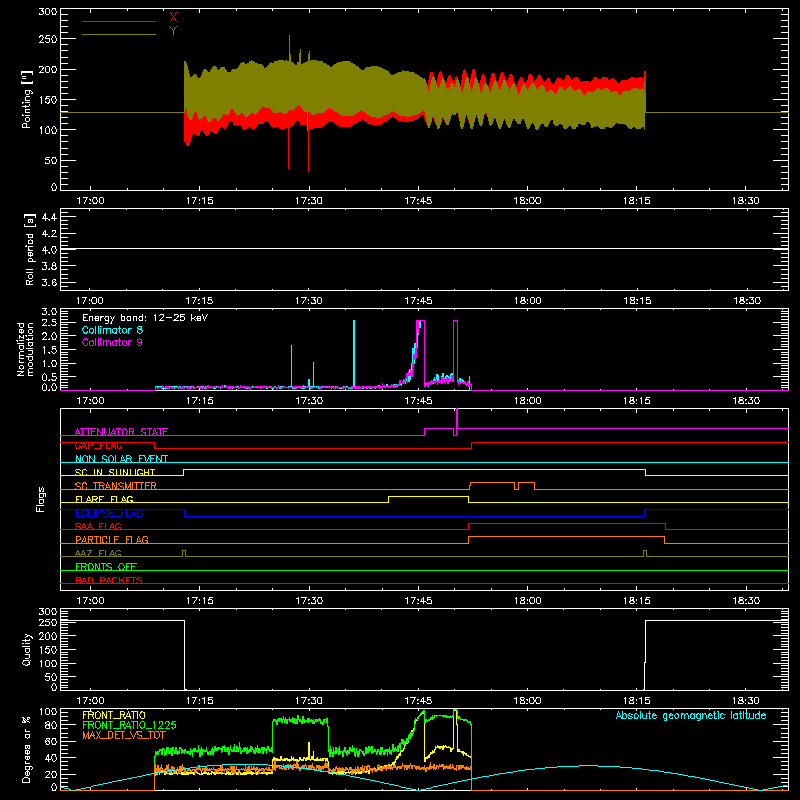Select the NON_SOLAR_EVENT flag label

pos(121,459)
